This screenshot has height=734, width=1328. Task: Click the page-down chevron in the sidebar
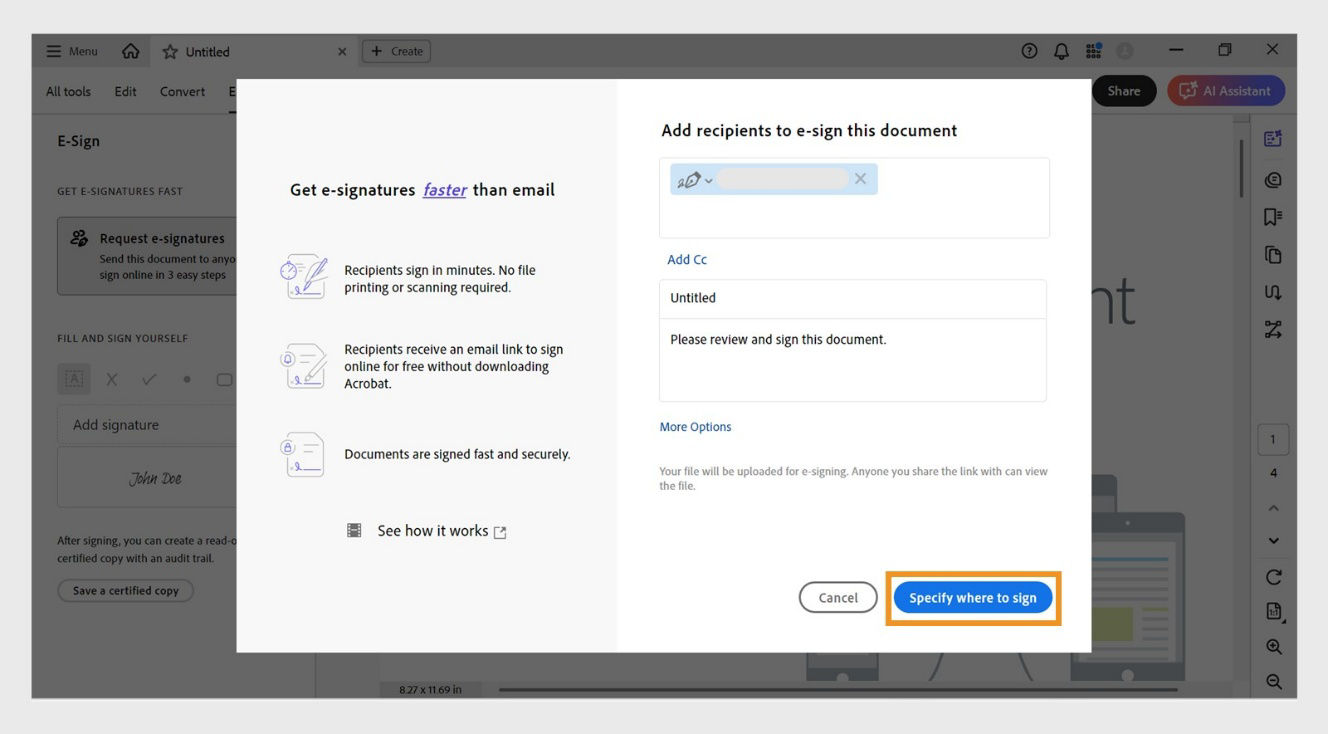(1272, 540)
